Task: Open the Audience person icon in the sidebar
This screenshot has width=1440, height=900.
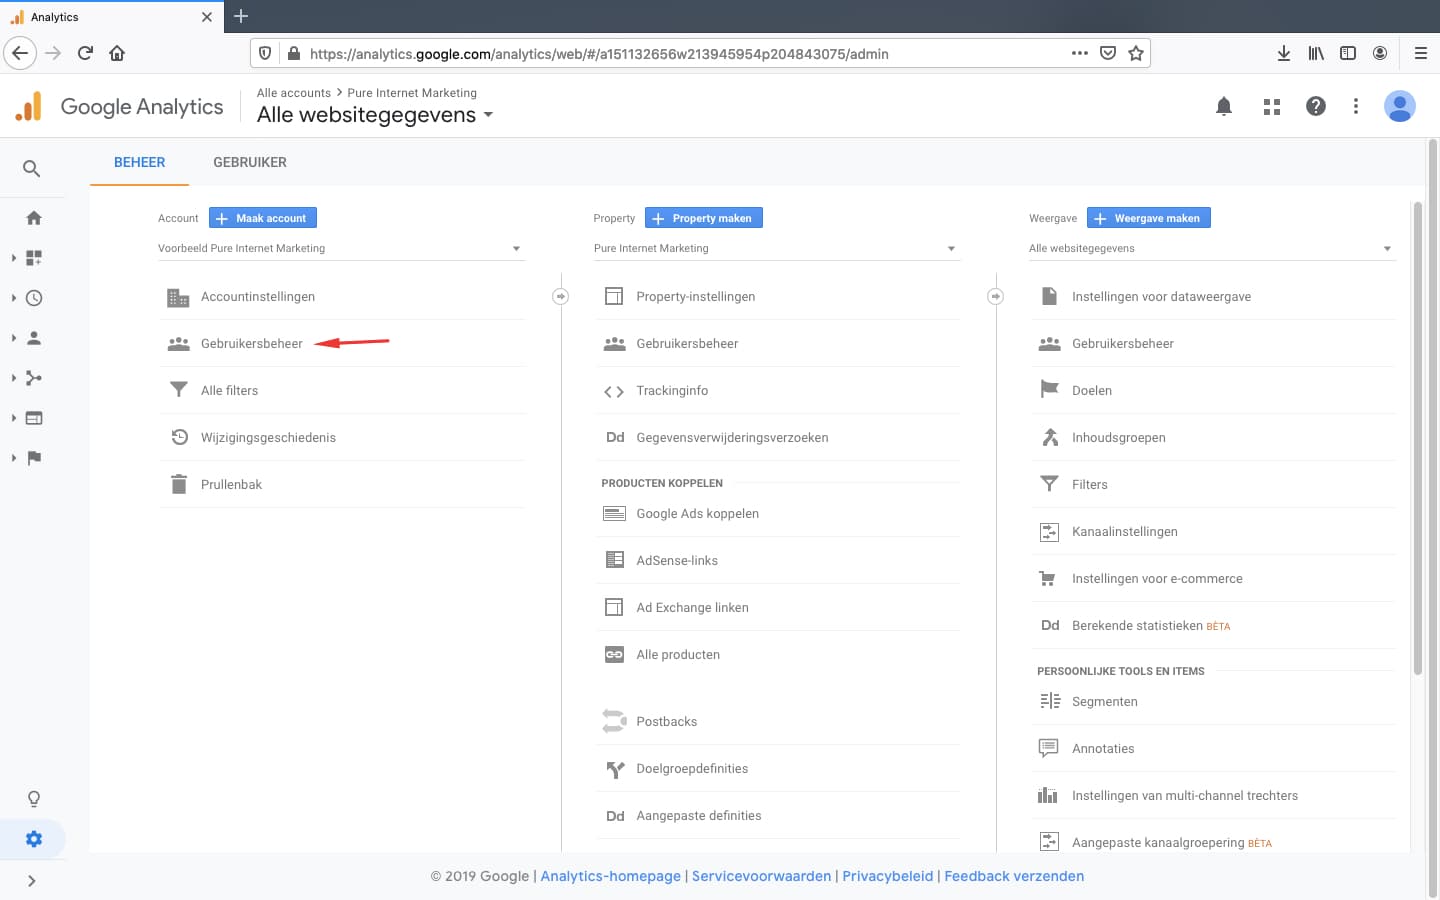Action: click(x=34, y=338)
